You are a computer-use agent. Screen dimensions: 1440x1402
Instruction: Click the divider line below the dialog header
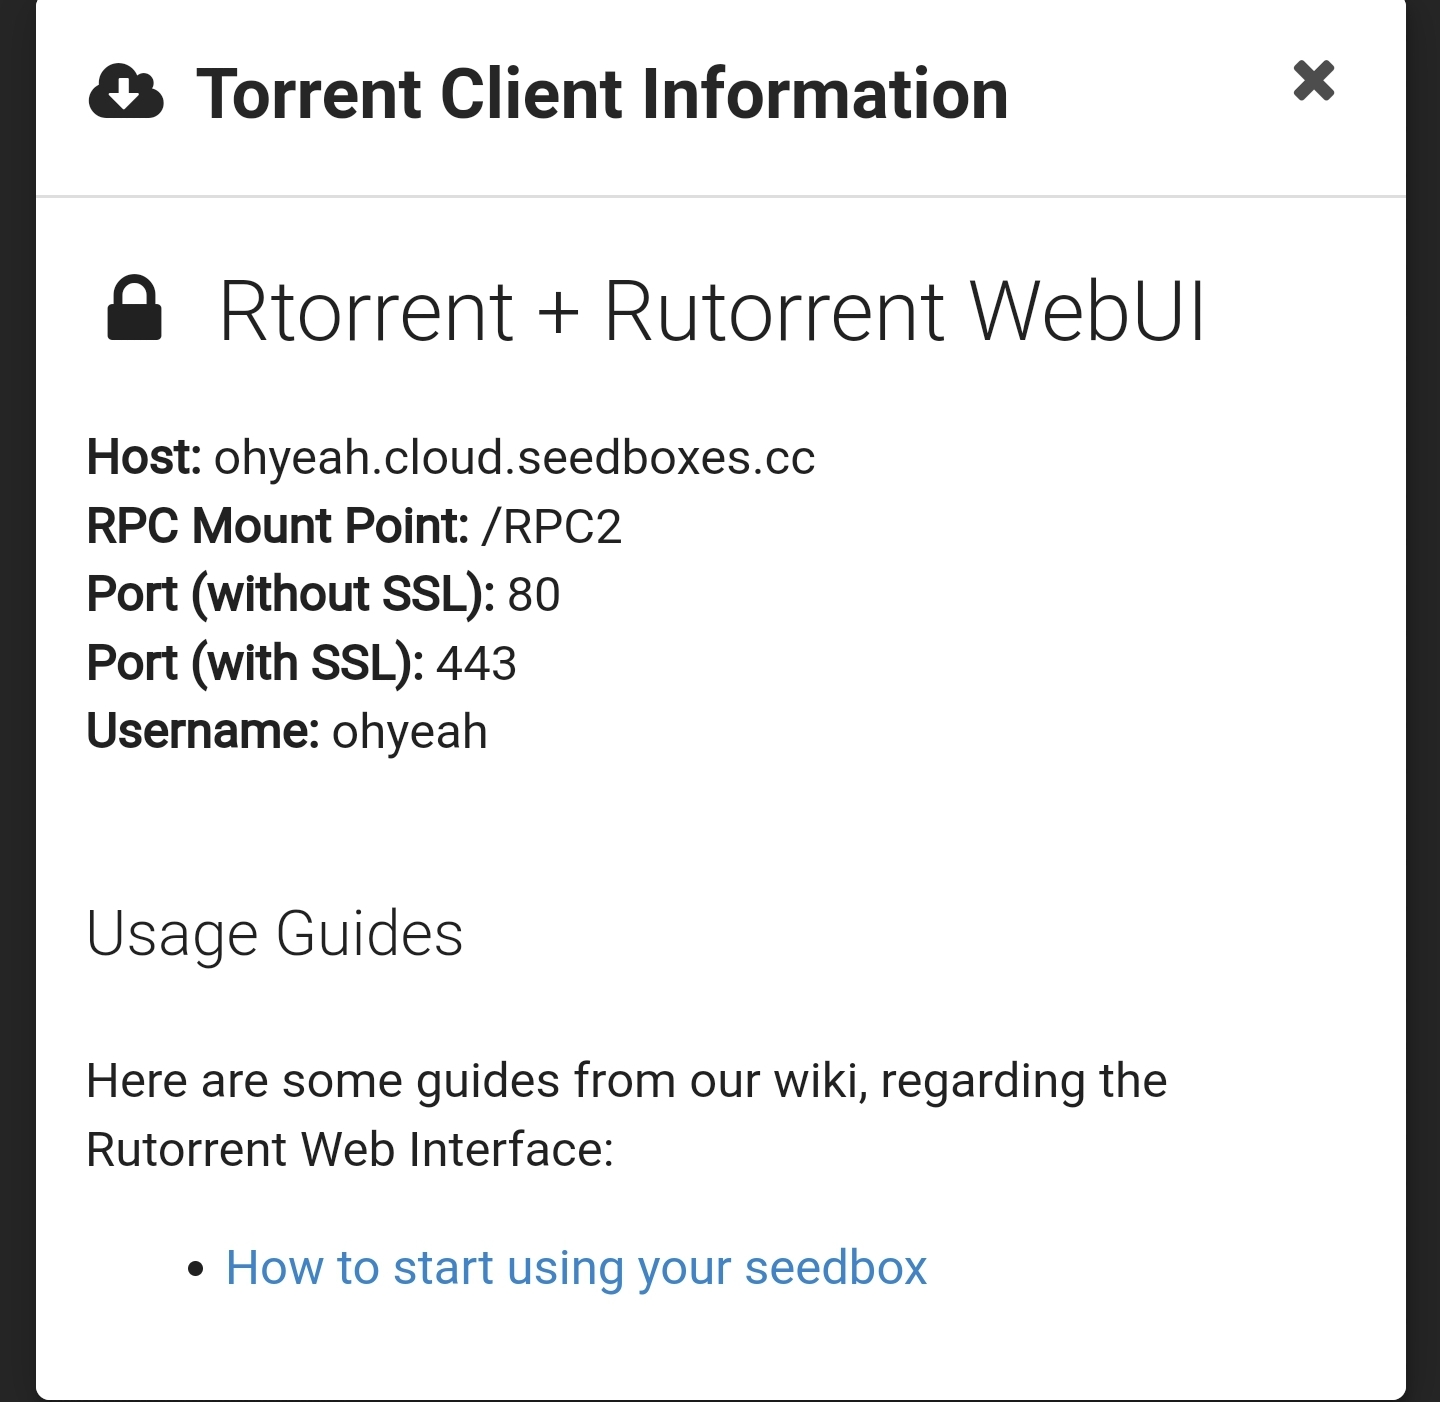(x=720, y=196)
